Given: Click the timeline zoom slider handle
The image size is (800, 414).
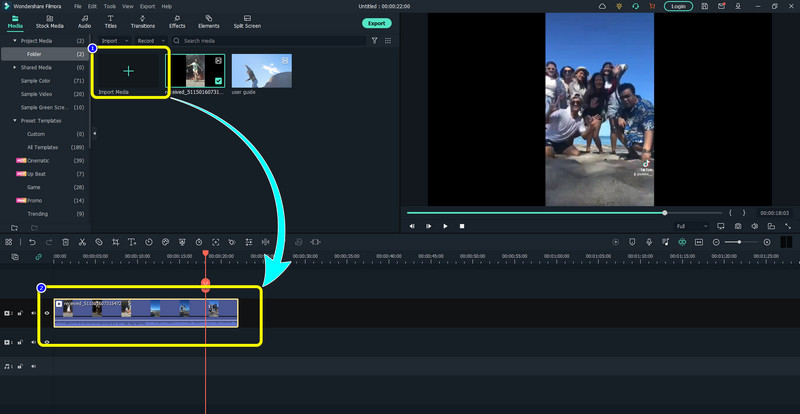Looking at the screenshot, I should tap(738, 242).
